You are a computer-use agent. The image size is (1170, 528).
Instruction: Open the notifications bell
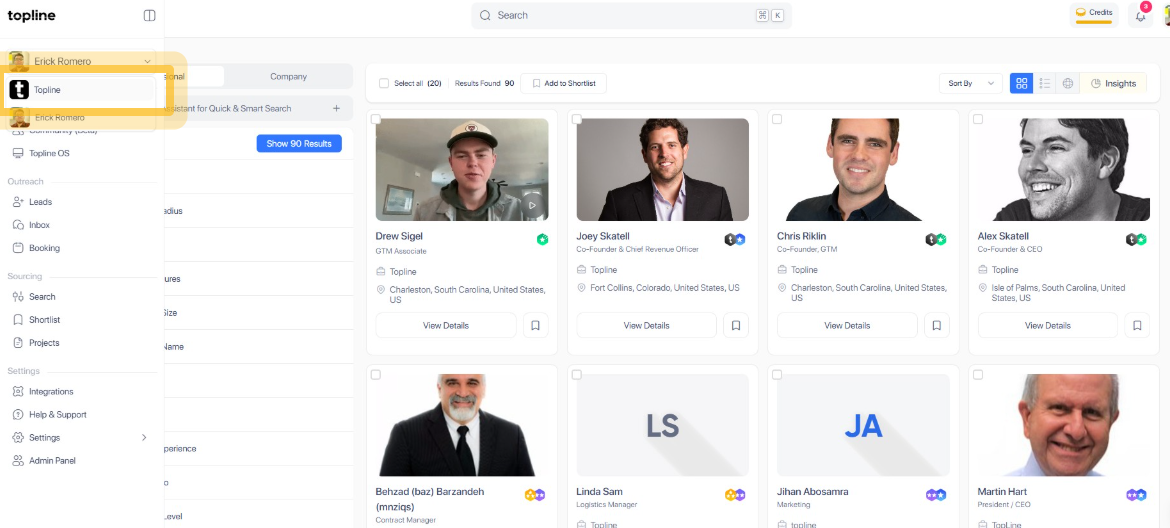[1139, 16]
